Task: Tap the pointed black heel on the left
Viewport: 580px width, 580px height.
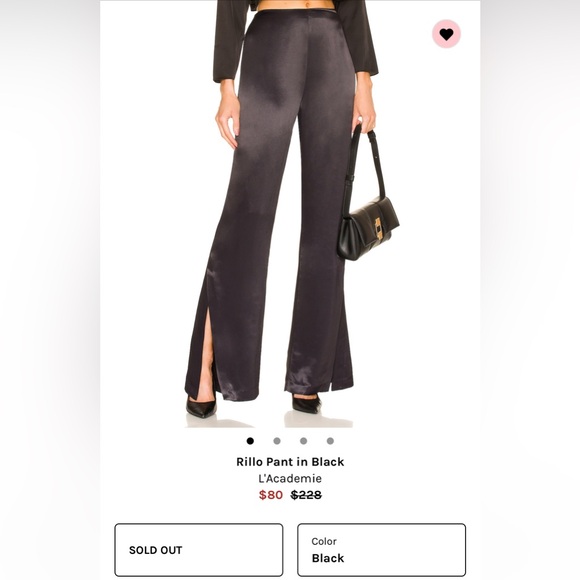Action: click(x=201, y=407)
